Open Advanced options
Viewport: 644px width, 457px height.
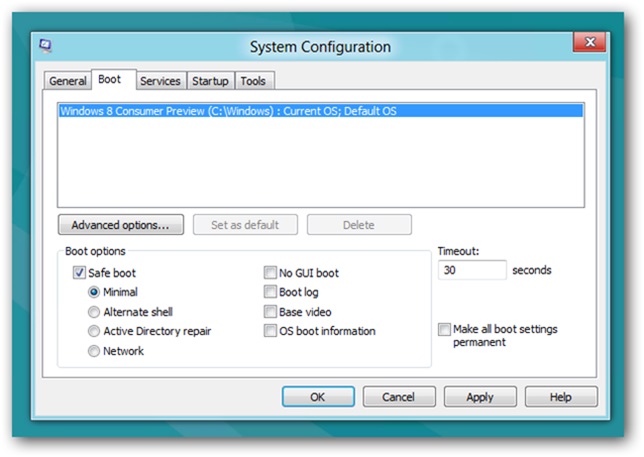click(121, 225)
